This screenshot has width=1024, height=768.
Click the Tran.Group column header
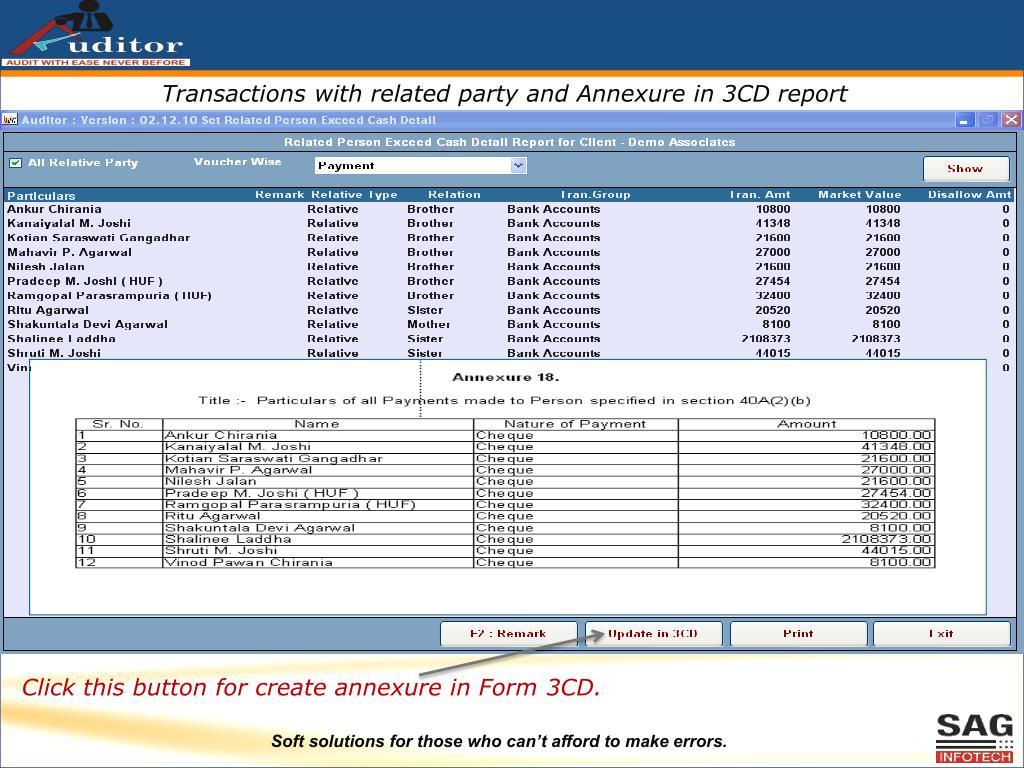click(x=595, y=195)
